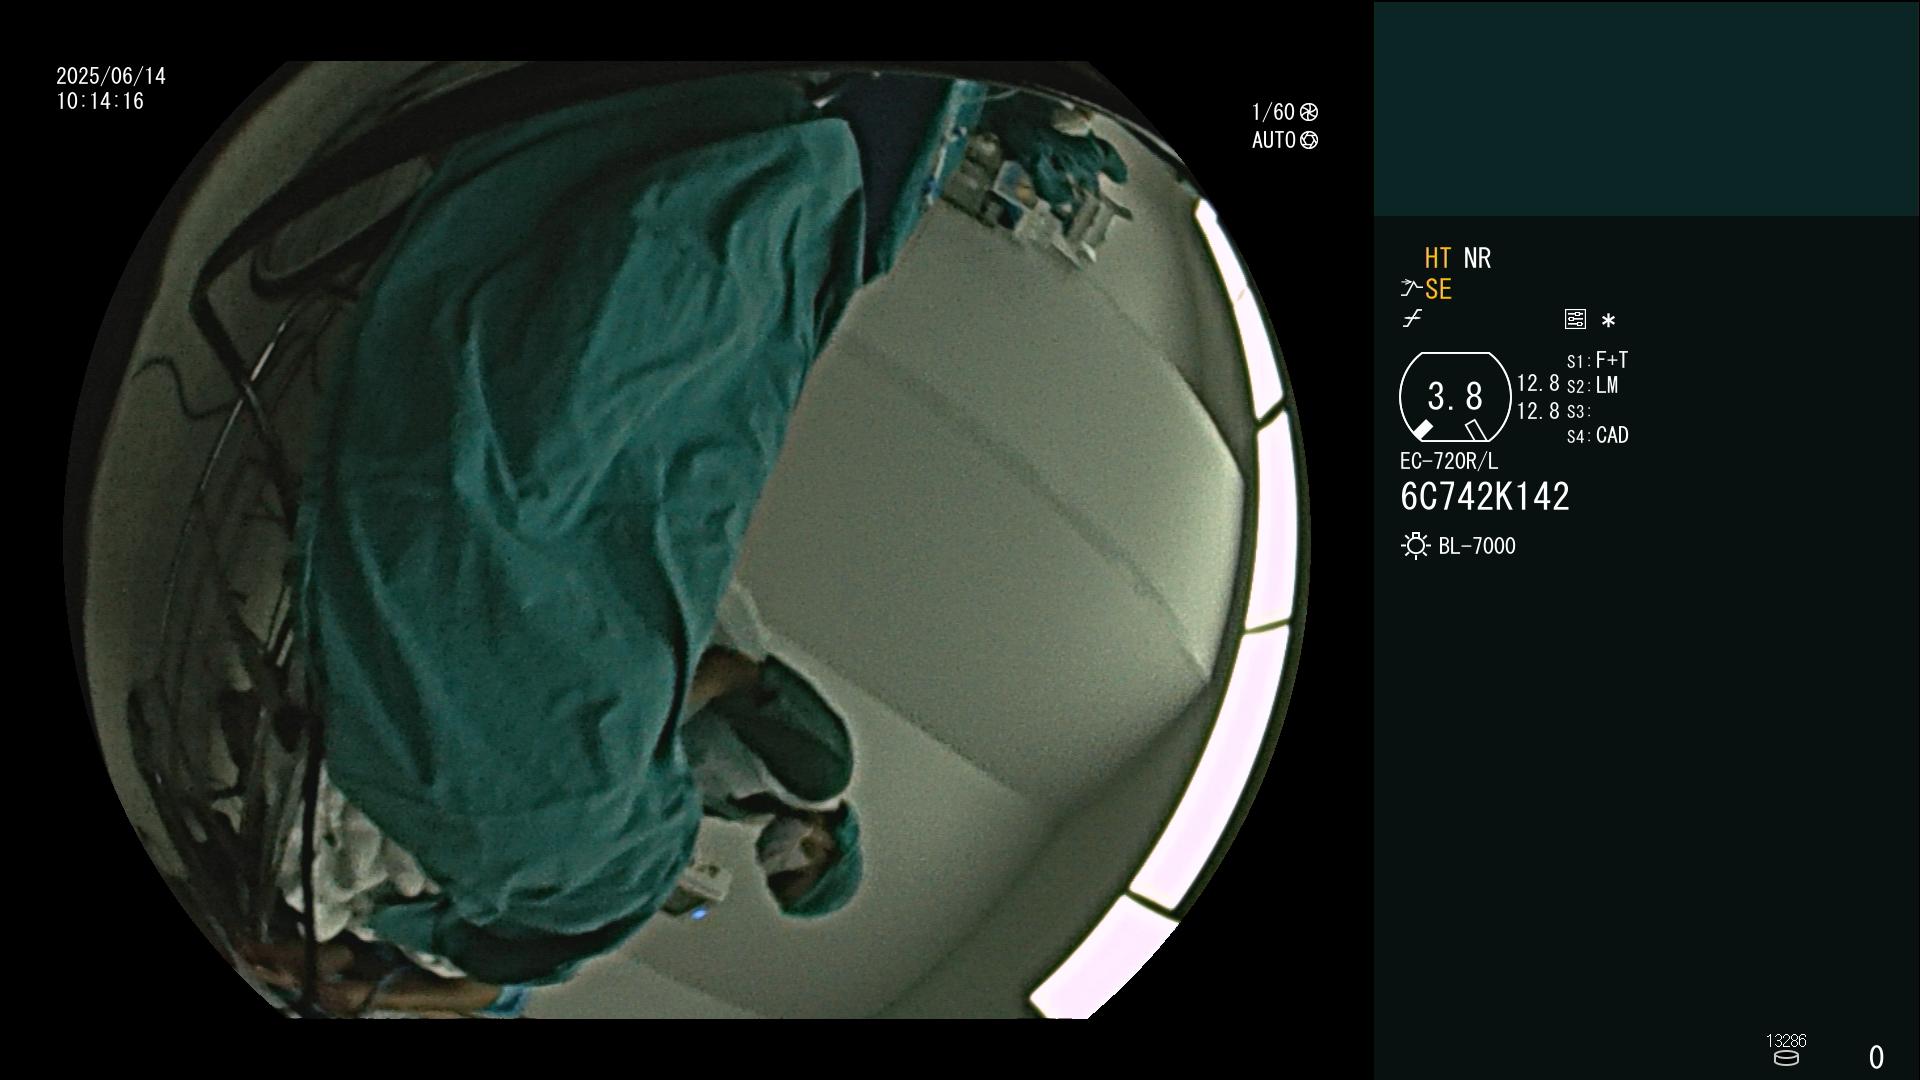Click the date 2025/06/14
1920x1080 pixels.
tap(111, 76)
